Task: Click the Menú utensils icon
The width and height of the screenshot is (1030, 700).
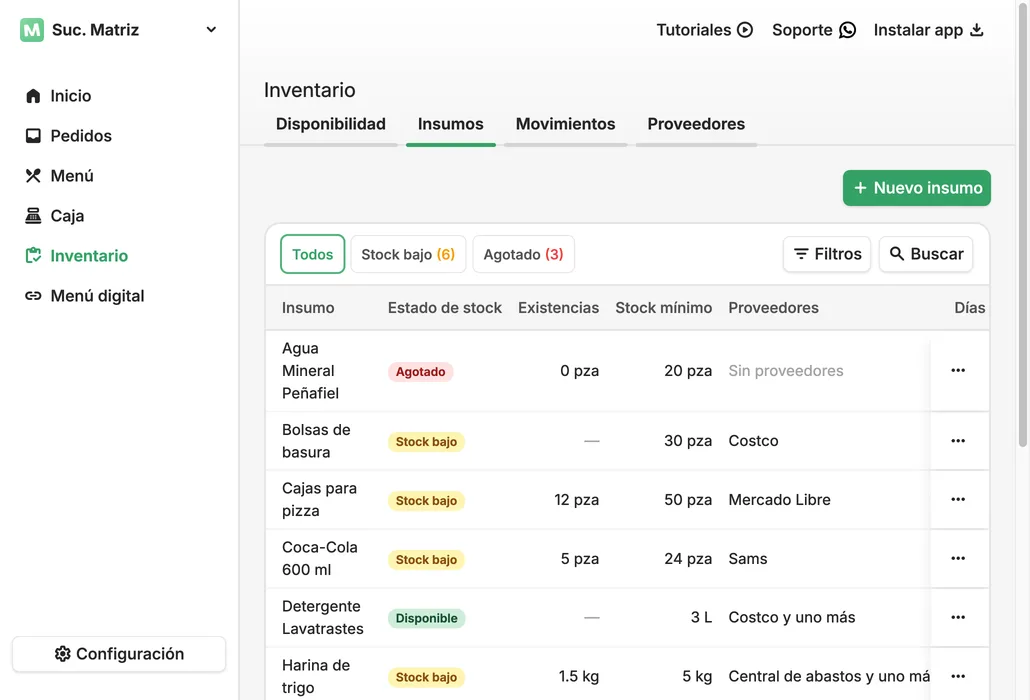Action: (33, 176)
